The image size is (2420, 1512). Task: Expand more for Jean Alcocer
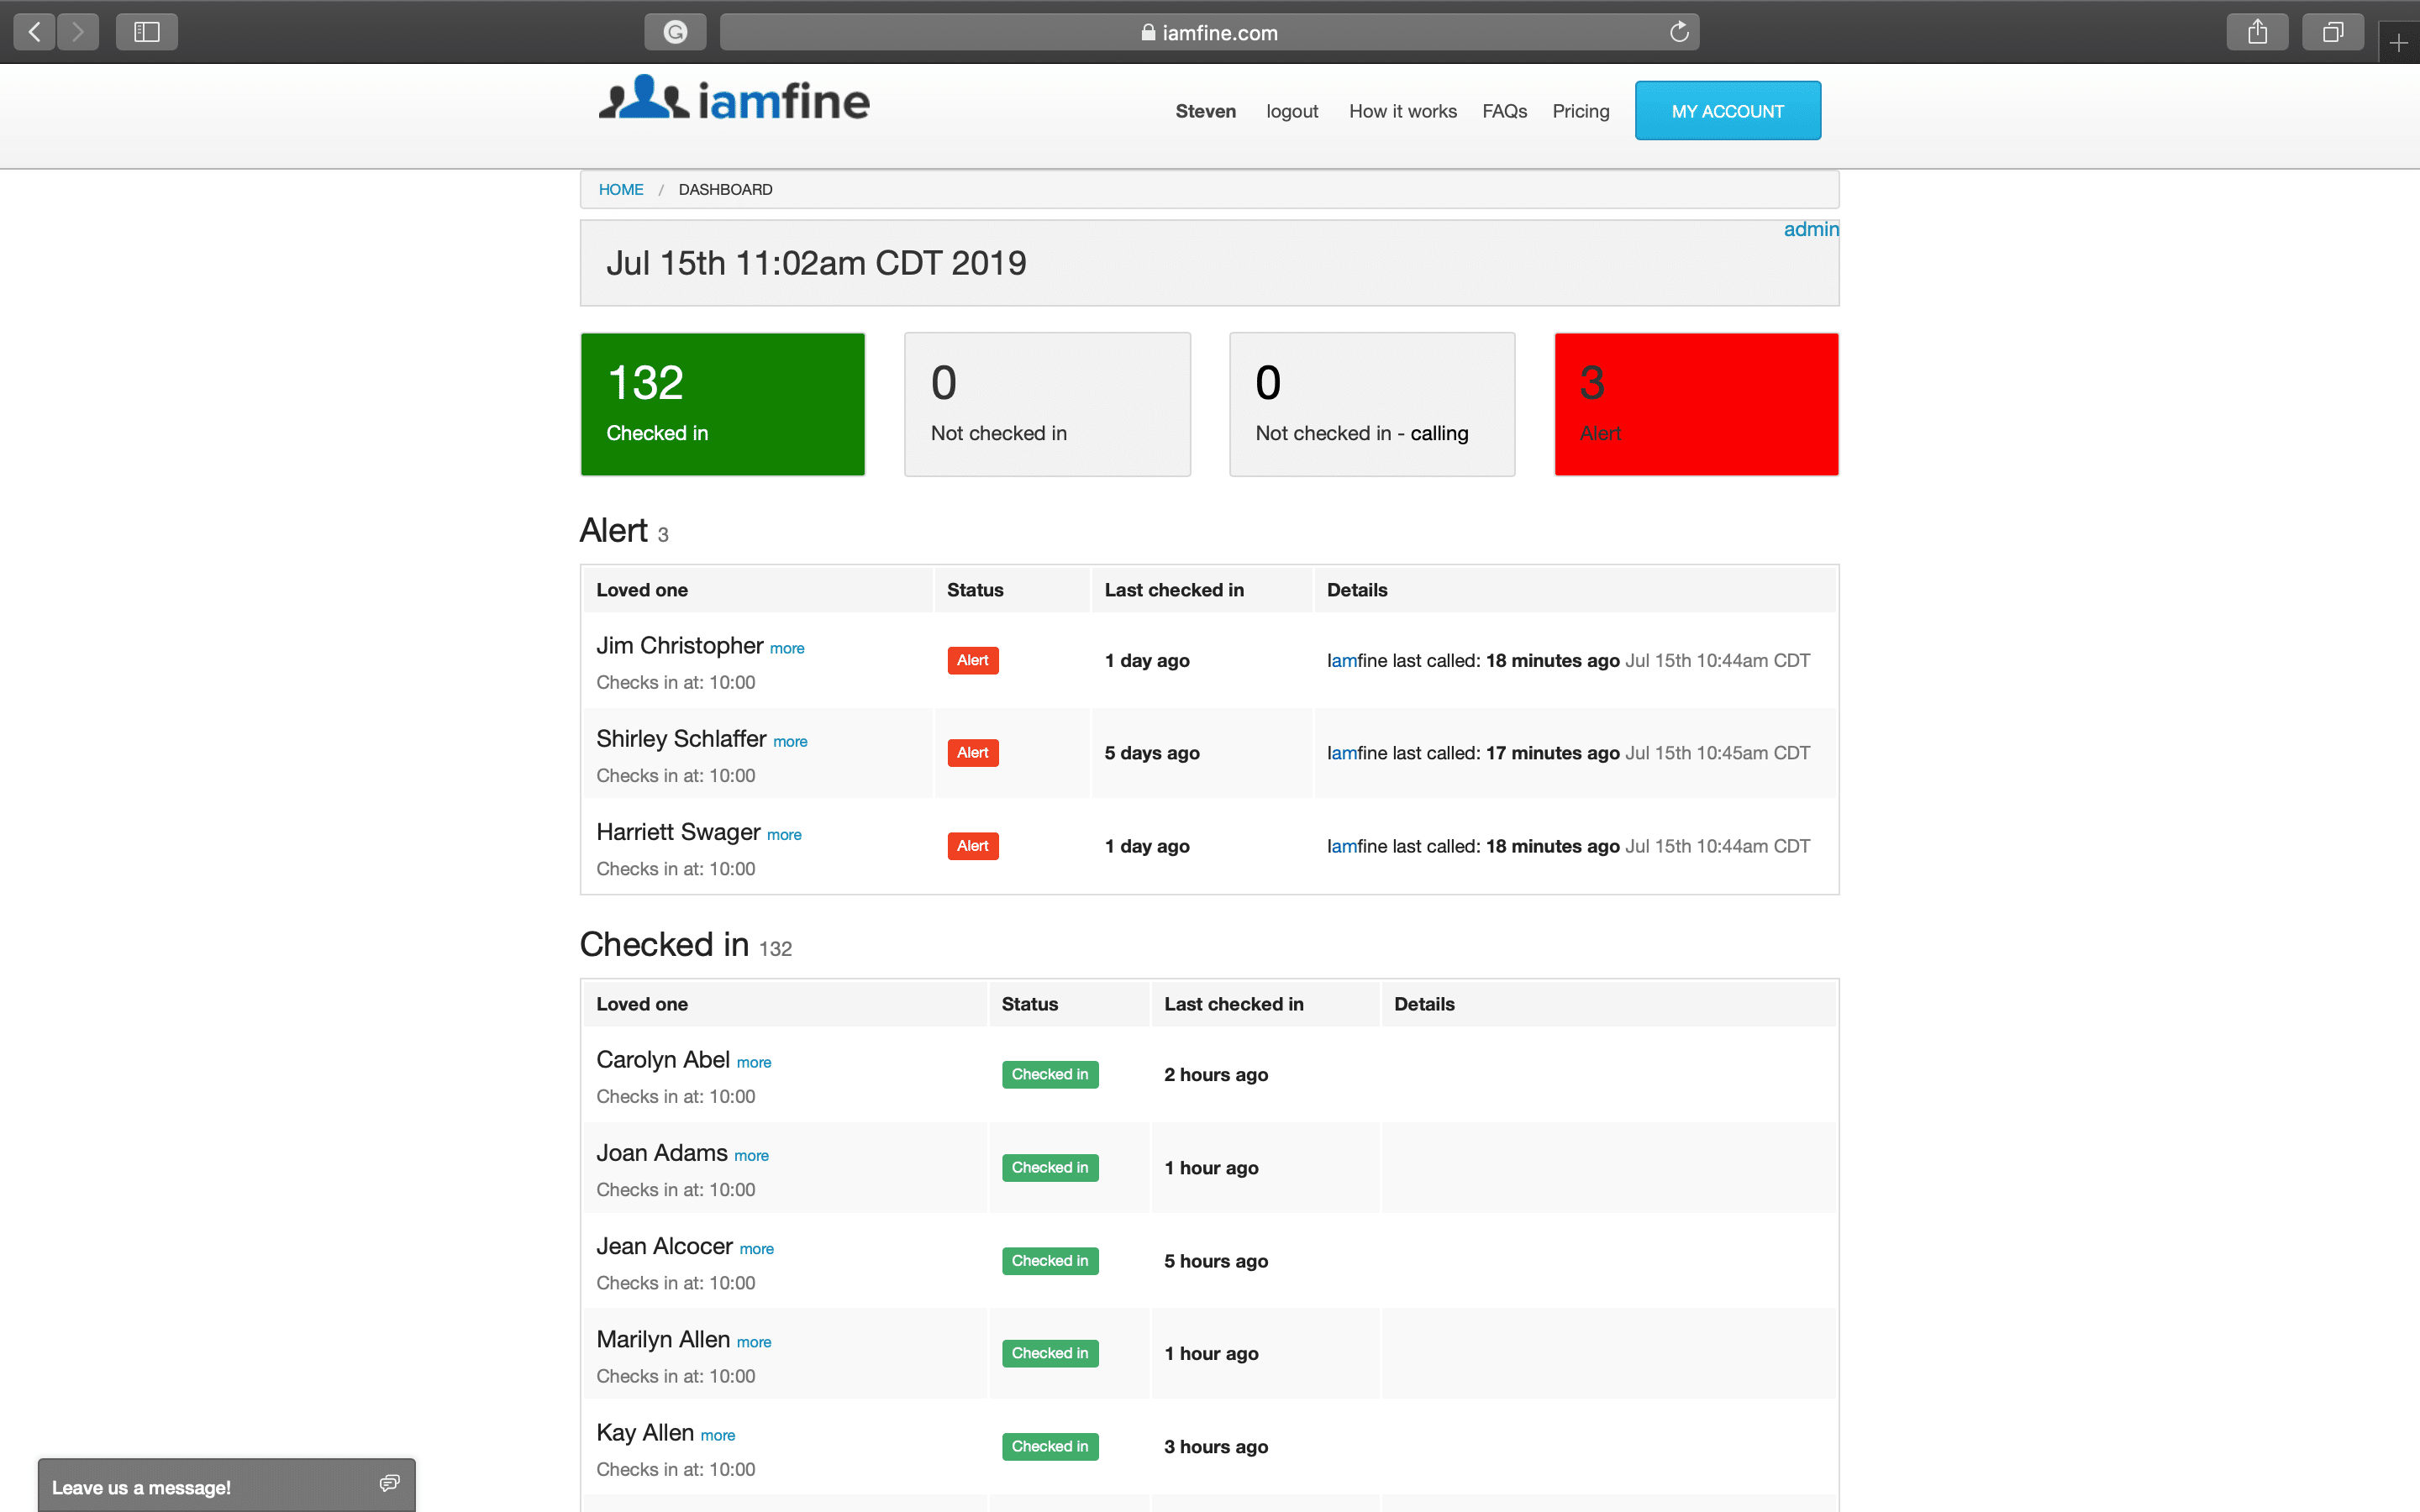[x=756, y=1248]
